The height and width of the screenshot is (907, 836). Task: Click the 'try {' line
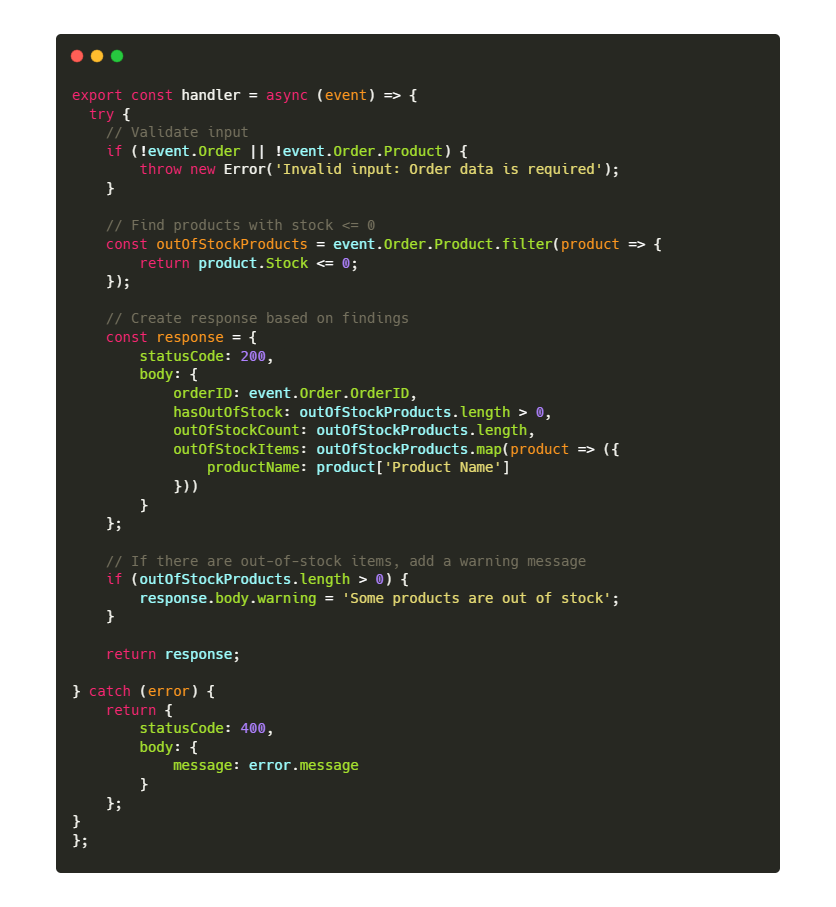pos(109,114)
